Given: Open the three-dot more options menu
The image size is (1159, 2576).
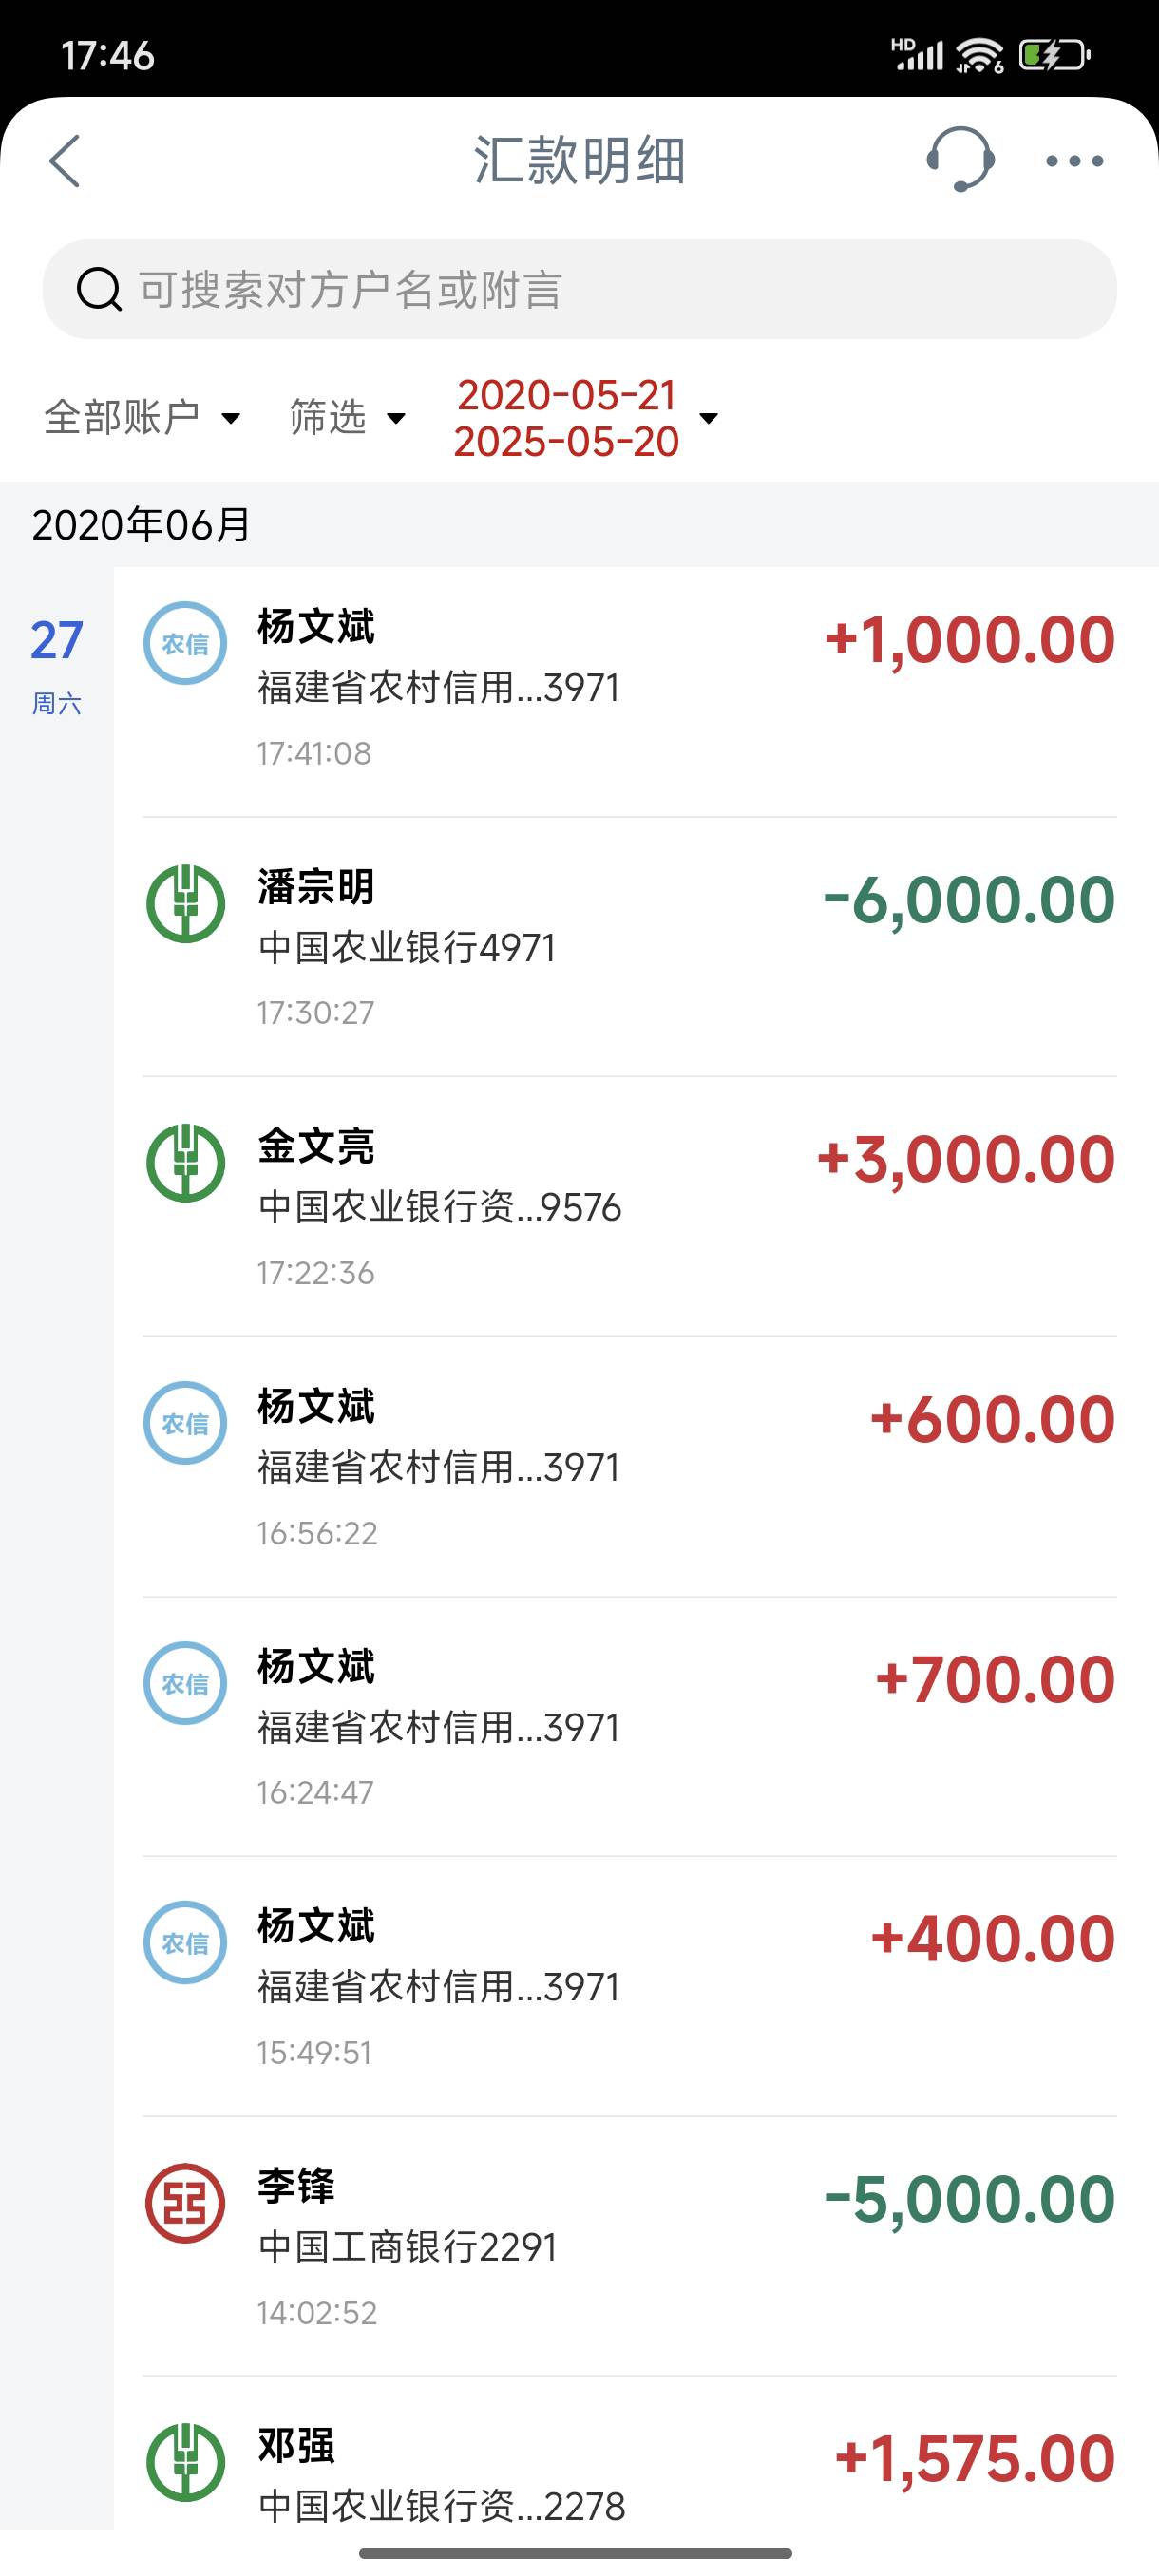Looking at the screenshot, I should pyautogui.click(x=1075, y=161).
